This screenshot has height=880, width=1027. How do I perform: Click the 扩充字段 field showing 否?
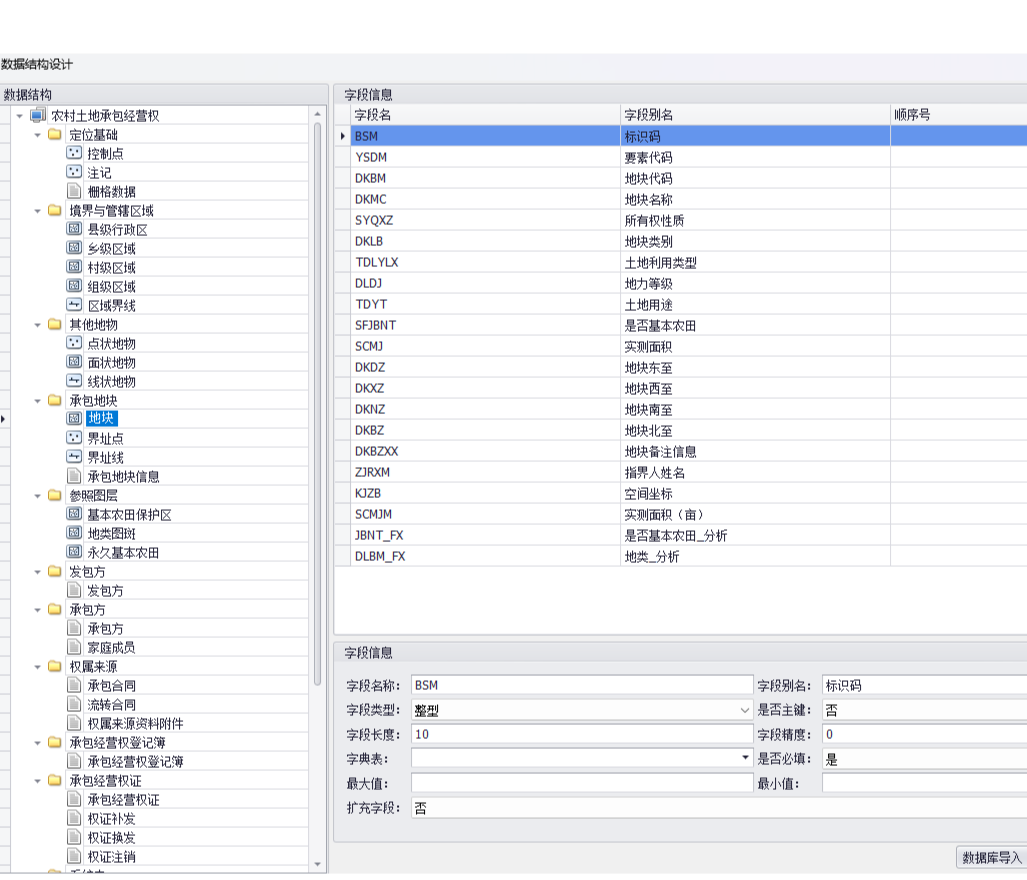pyautogui.click(x=719, y=808)
